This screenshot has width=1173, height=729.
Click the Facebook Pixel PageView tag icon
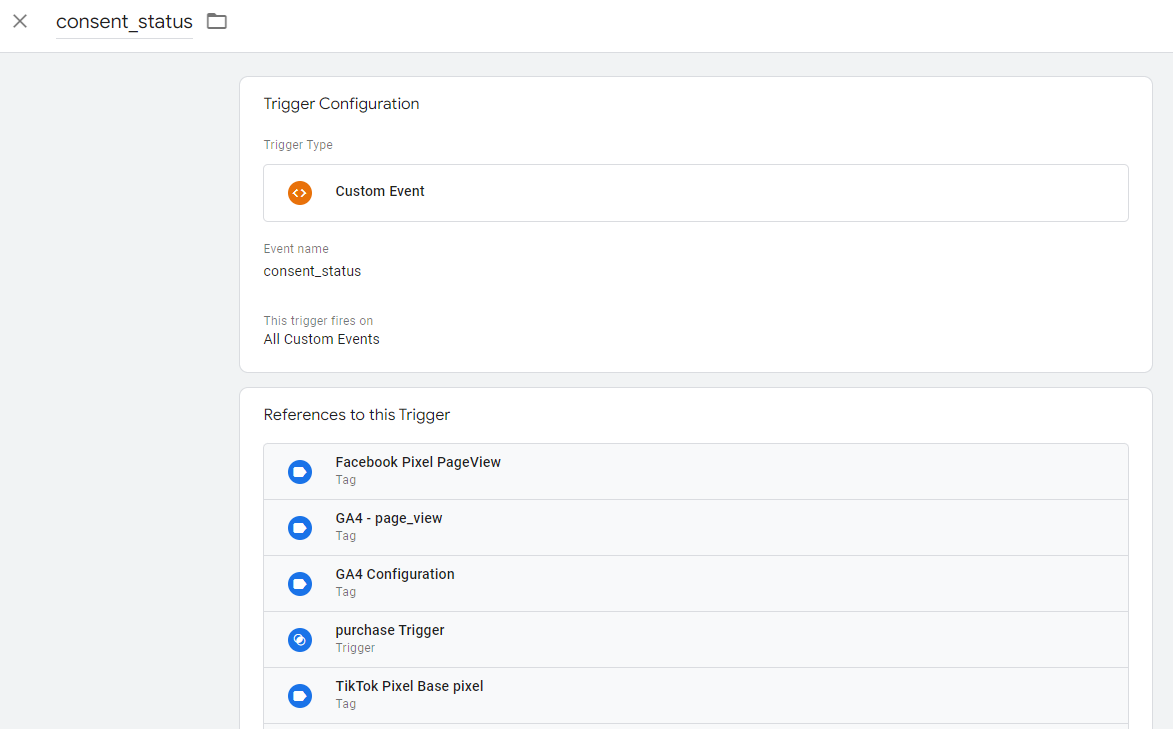[x=300, y=472]
